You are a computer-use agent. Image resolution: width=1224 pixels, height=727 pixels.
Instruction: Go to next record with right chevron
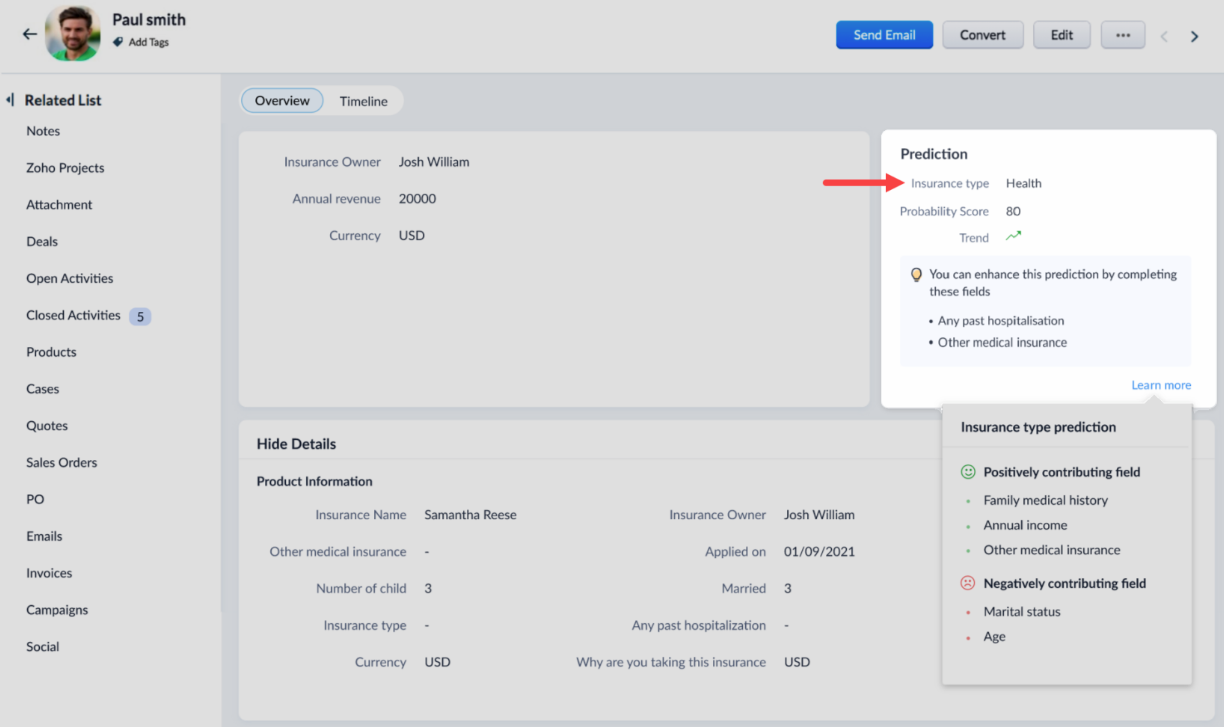click(x=1194, y=36)
